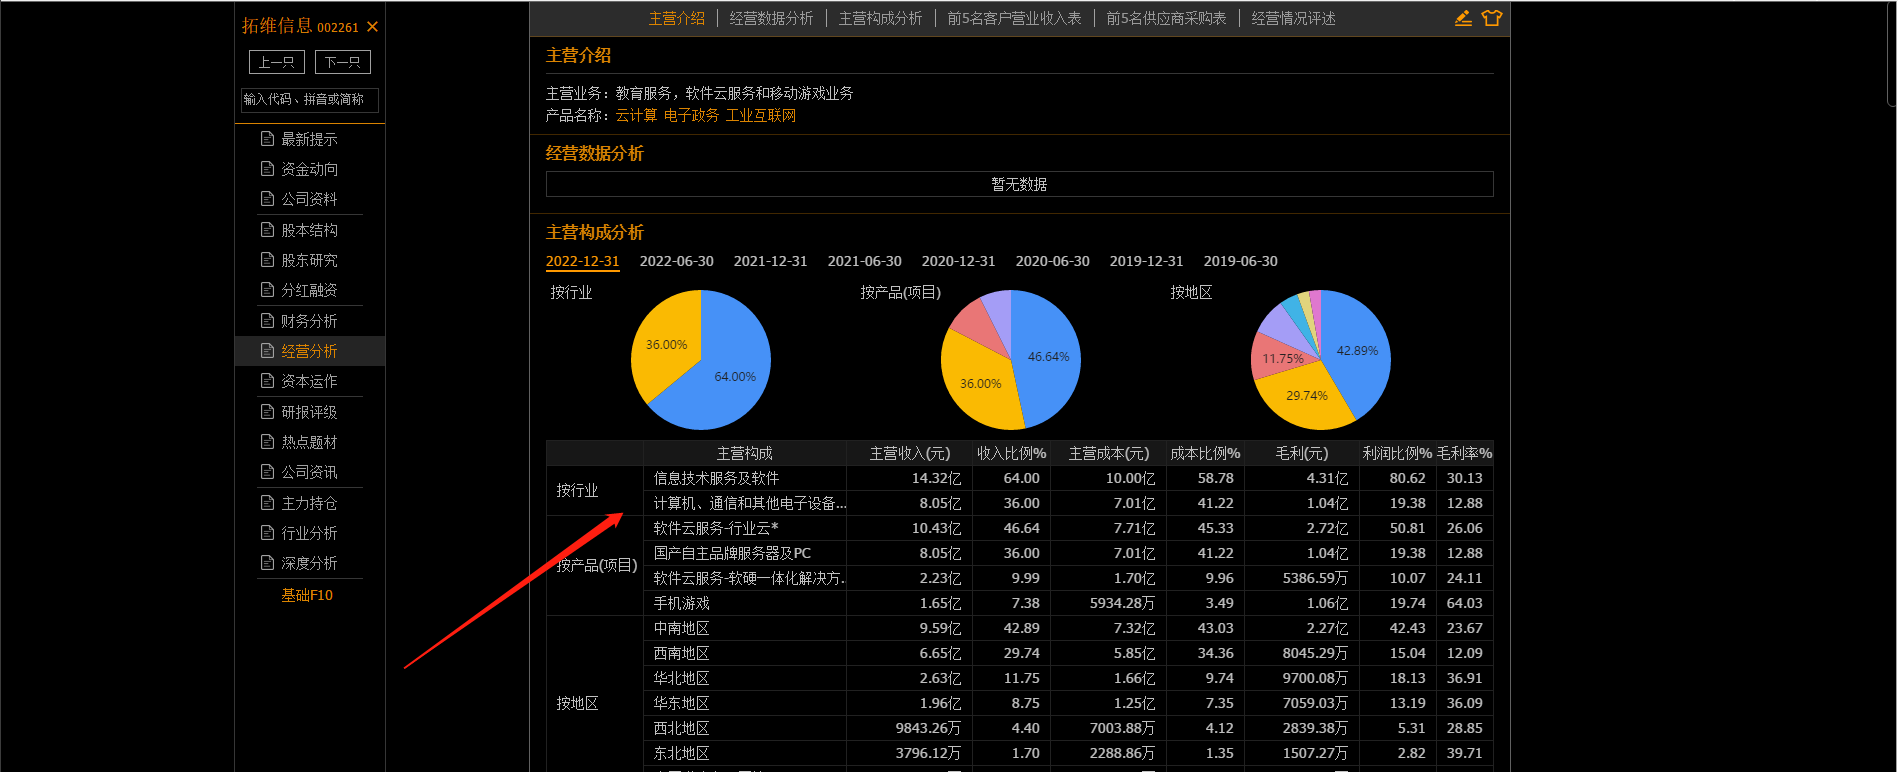Open 股东研究 section in the sidebar

309,260
